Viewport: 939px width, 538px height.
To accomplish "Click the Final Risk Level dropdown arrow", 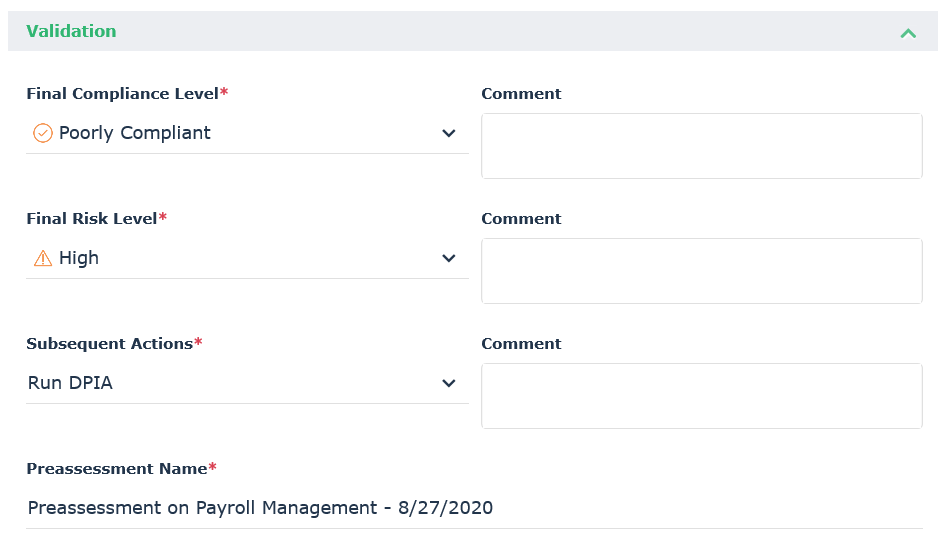I will pos(449,258).
